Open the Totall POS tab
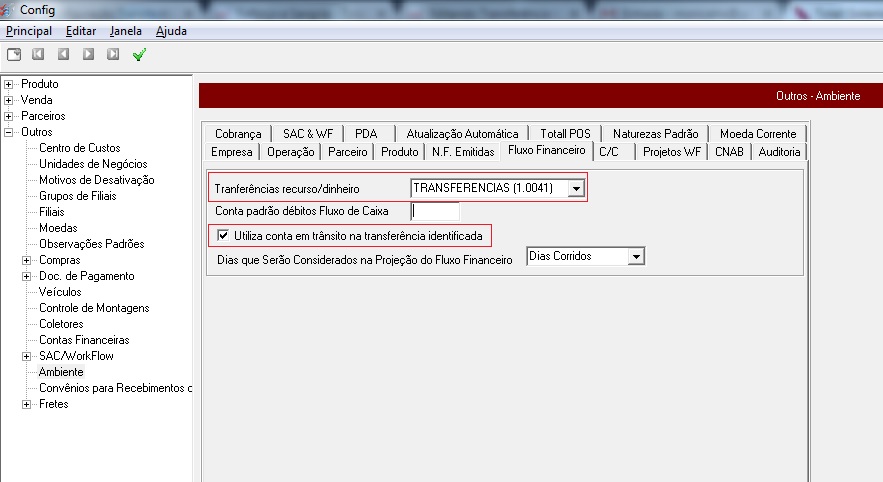This screenshot has height=482, width=883. 565,133
